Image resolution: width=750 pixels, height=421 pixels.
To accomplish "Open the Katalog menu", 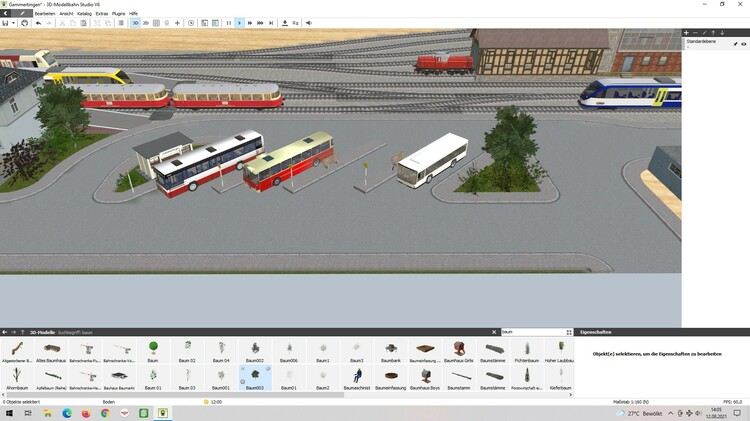I will click(85, 13).
